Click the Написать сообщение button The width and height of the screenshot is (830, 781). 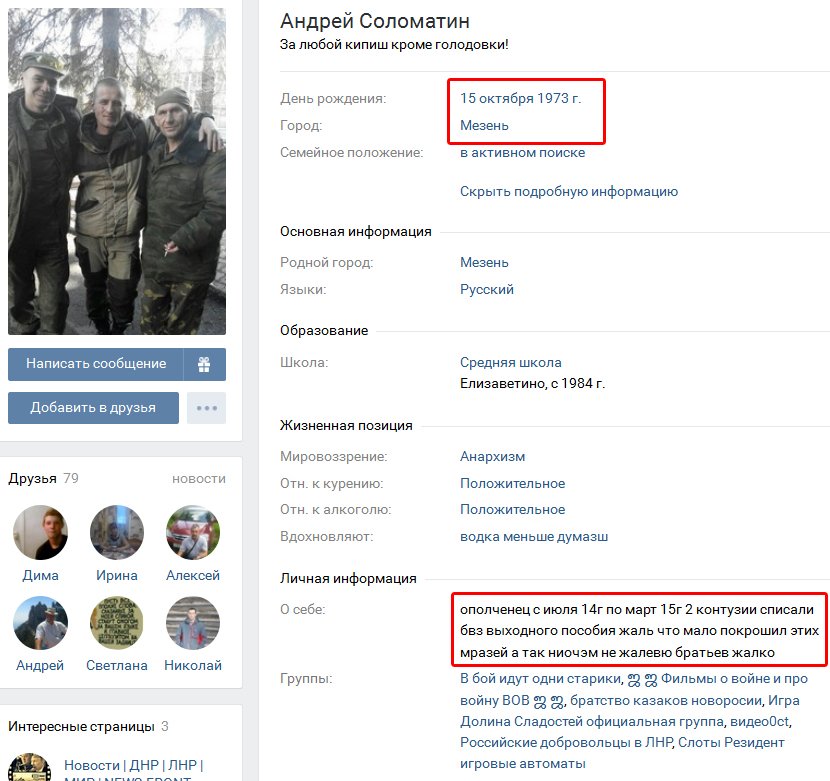click(x=96, y=364)
